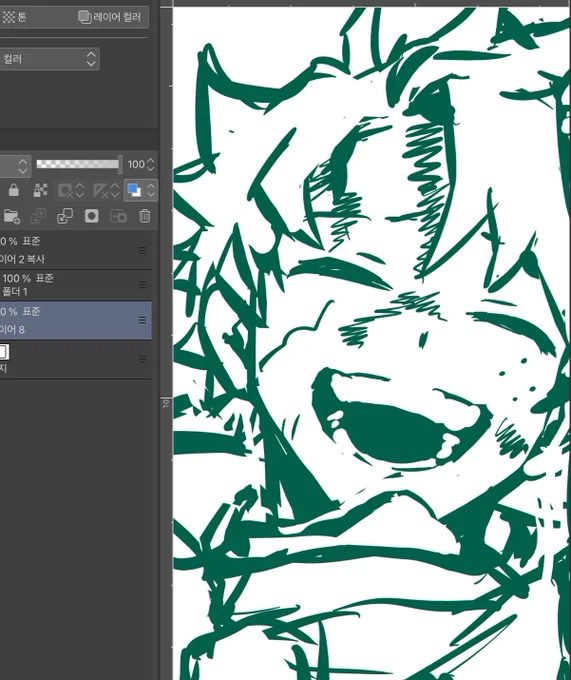Click grip handle of paper layer row
The width and height of the screenshot is (571, 680).
[142, 359]
